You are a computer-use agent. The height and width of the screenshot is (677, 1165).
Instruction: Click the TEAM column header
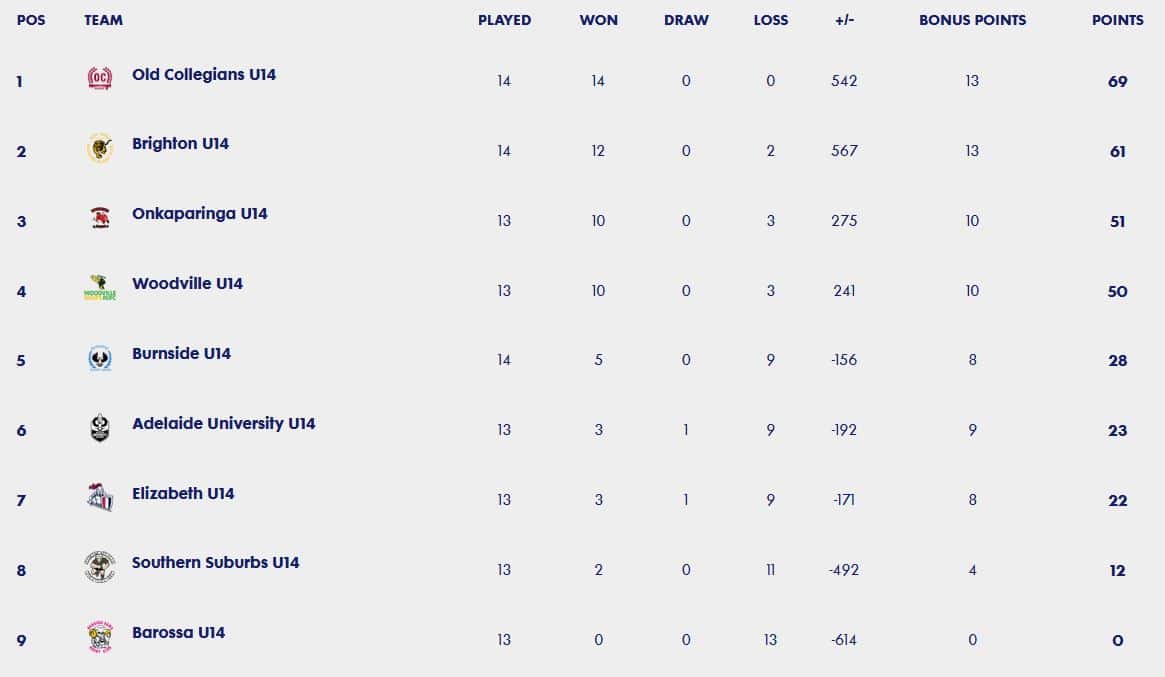click(103, 20)
